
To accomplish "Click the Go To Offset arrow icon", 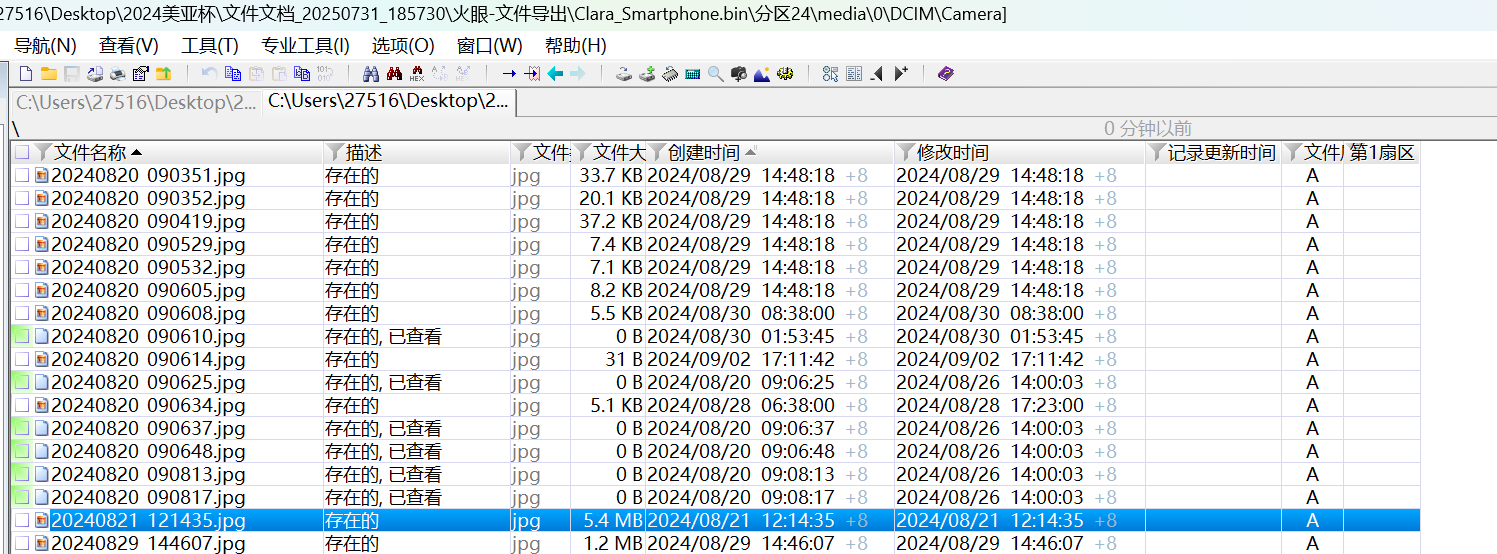I will click(x=509, y=74).
